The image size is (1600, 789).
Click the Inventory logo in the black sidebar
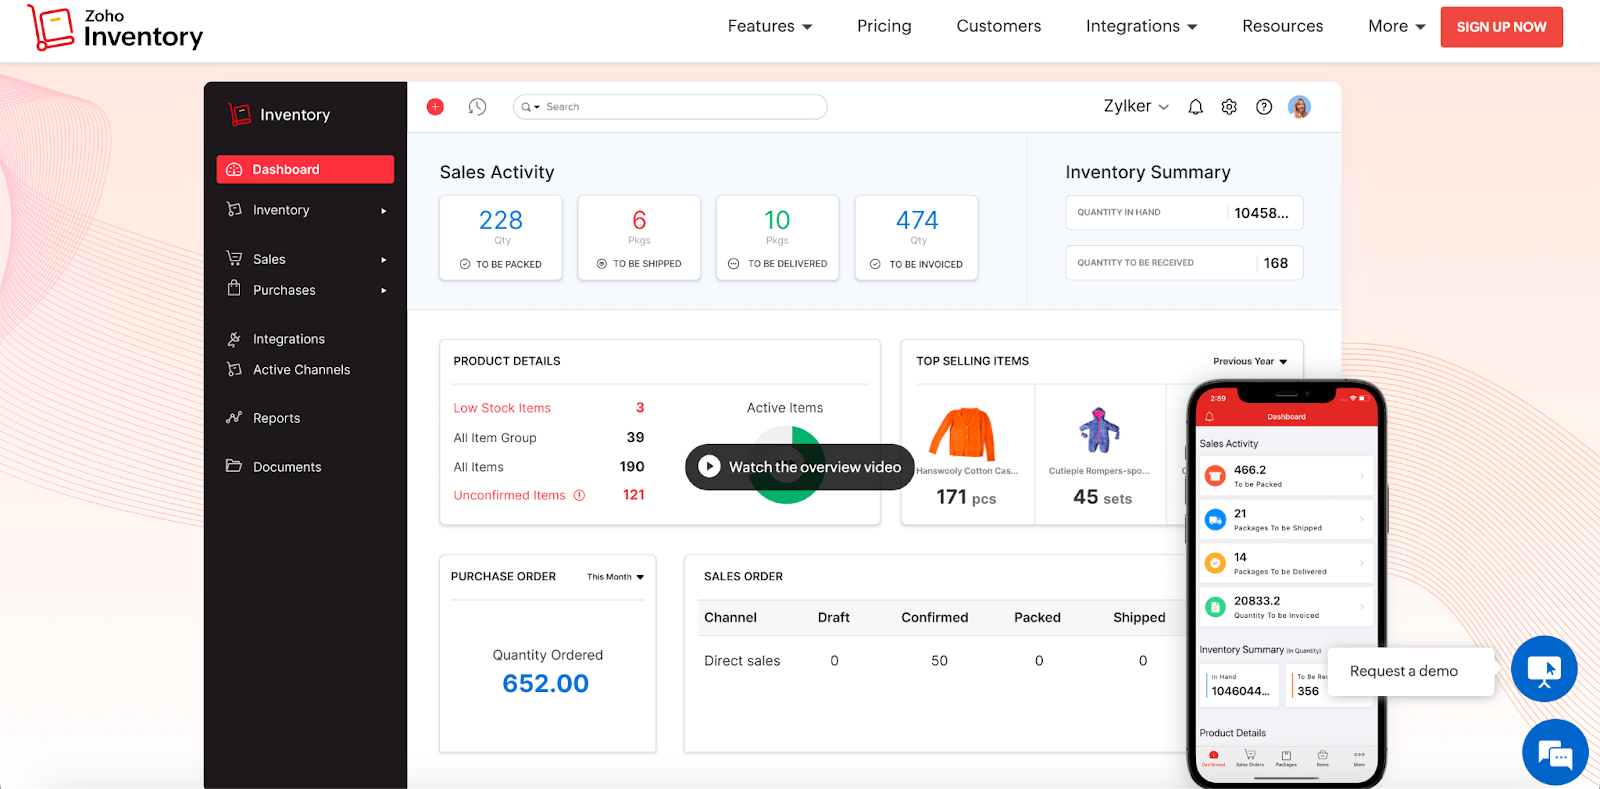coord(279,115)
